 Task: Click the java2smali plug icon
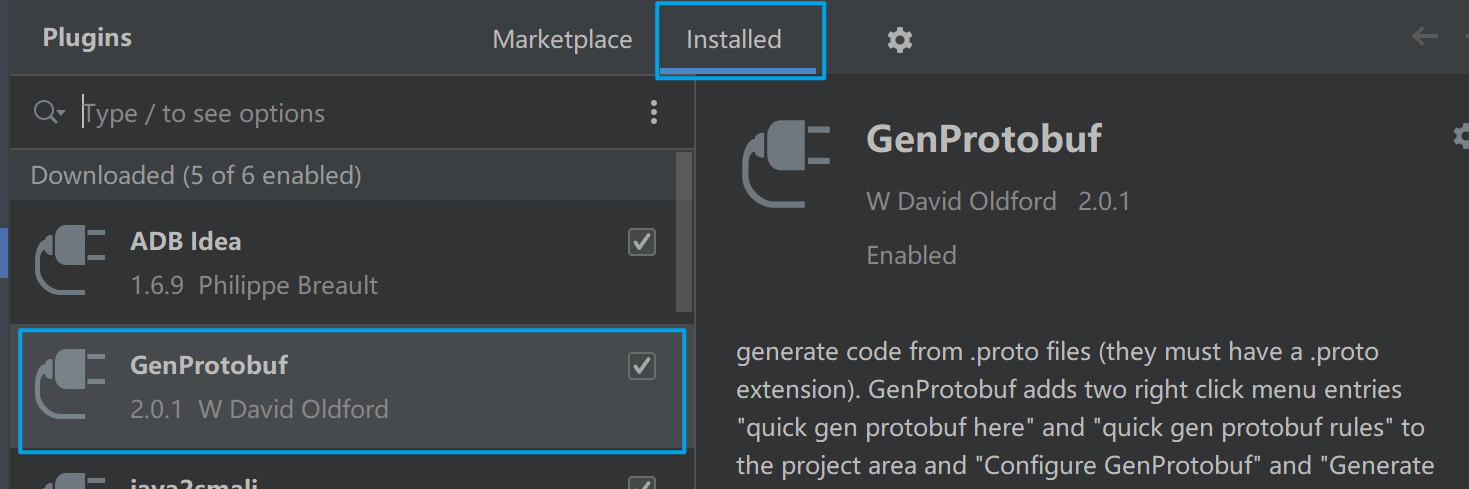point(70,482)
